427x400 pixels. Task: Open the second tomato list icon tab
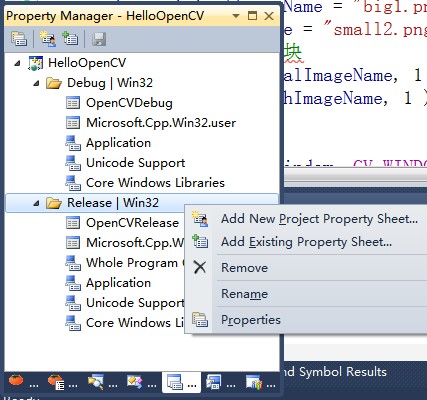pos(62,382)
